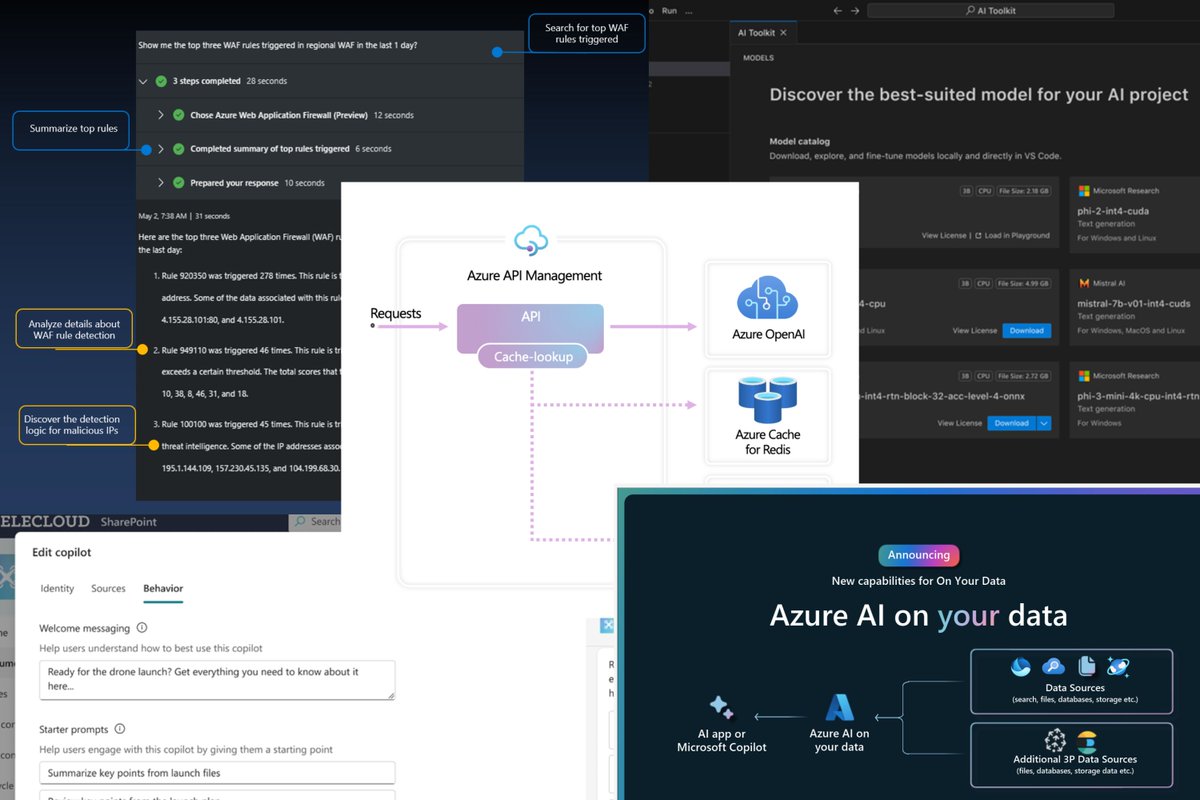Click green check beside 'Completed summary of top rules'
Screen dimensions: 1200x800
[179, 149]
